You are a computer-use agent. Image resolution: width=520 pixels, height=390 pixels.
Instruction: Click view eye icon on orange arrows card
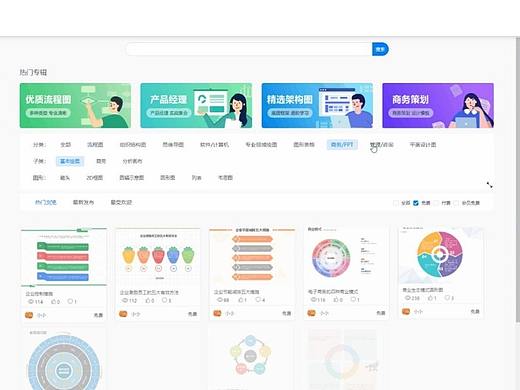click(x=220, y=300)
